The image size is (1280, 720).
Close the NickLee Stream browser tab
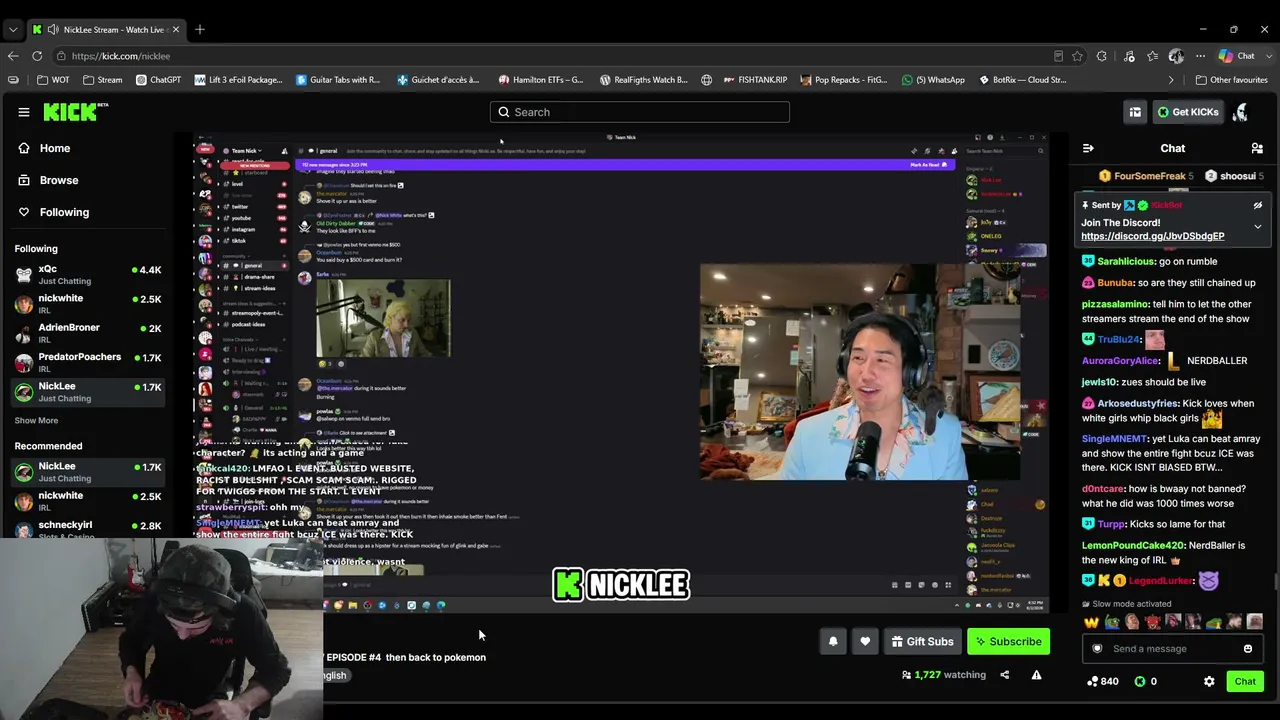(176, 29)
